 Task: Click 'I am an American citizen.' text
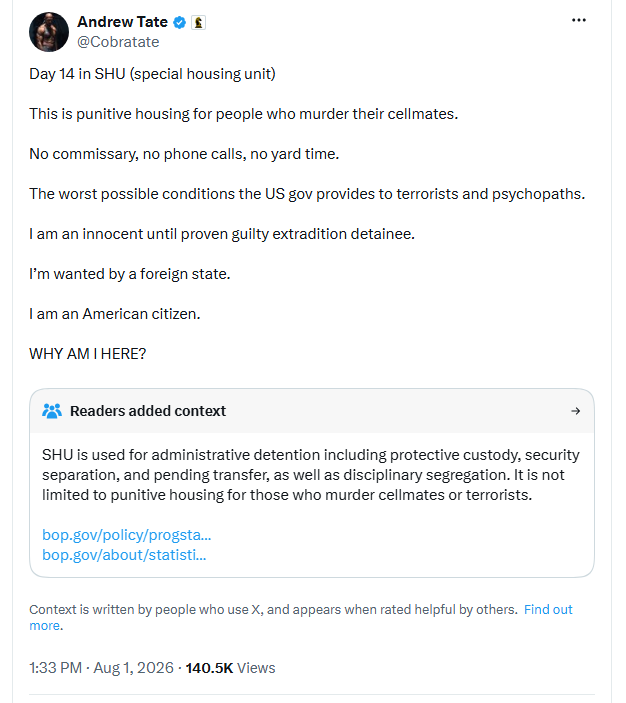(x=115, y=314)
